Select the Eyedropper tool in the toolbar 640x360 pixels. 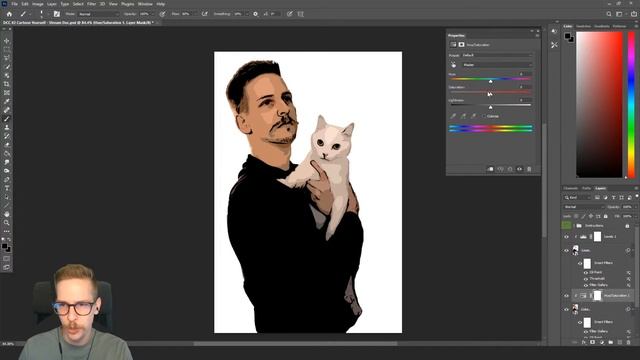(x=7, y=101)
